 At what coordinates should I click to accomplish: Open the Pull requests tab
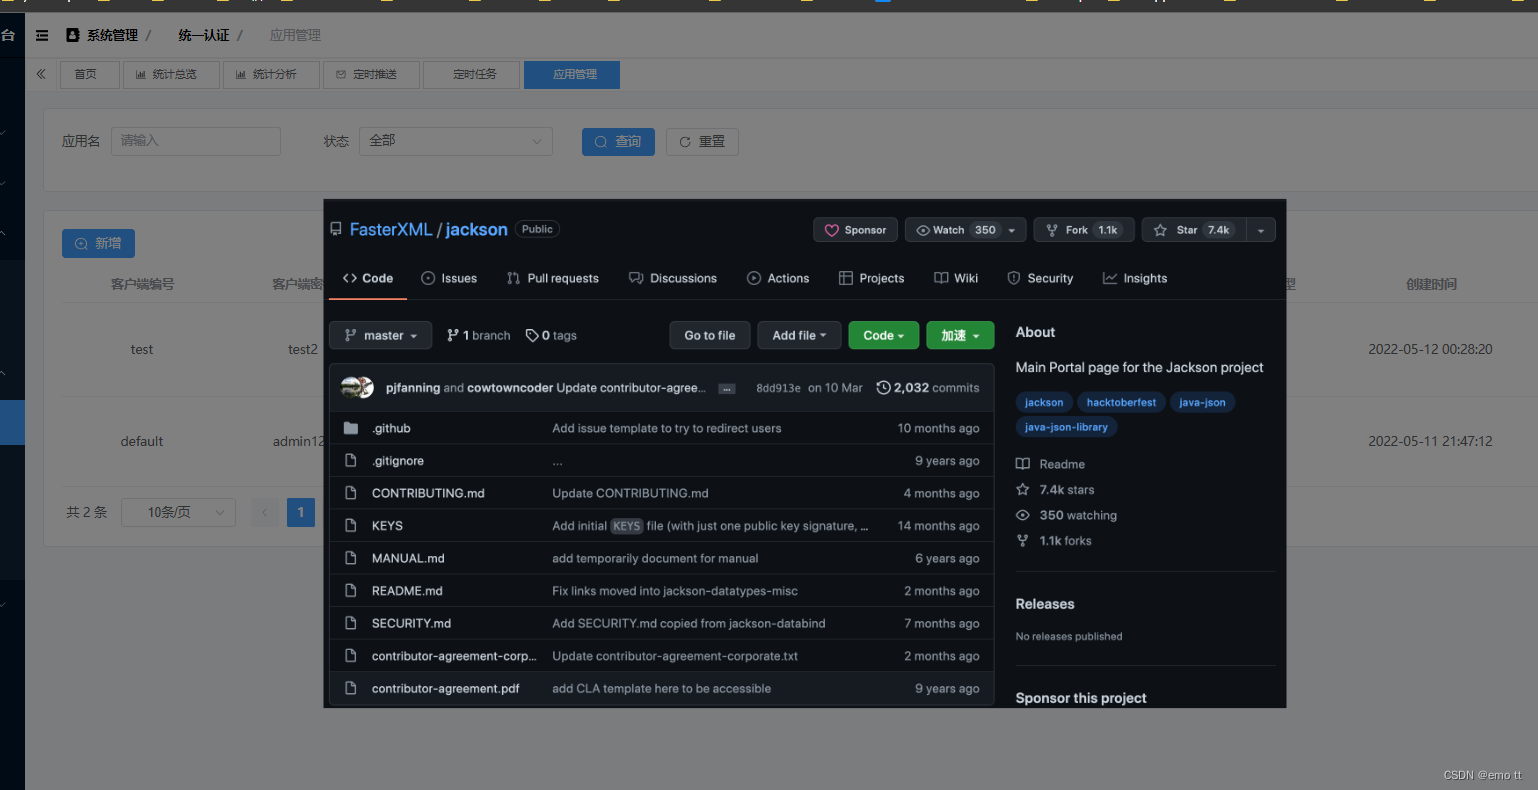[x=553, y=278]
